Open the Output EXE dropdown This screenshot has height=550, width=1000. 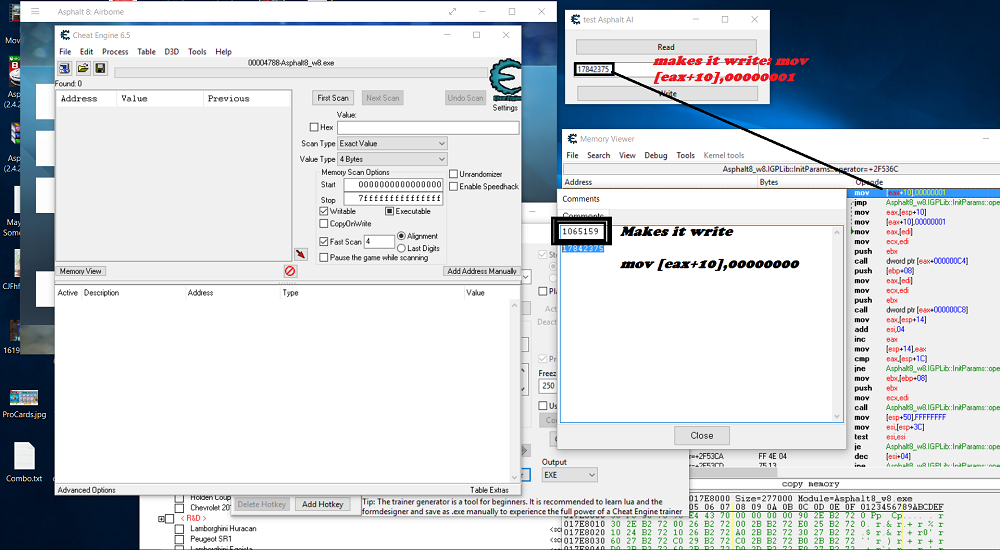coord(570,475)
